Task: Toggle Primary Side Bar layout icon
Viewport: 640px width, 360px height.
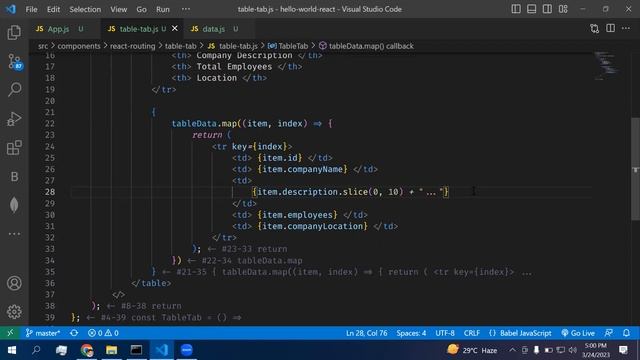Action: (x=516, y=9)
